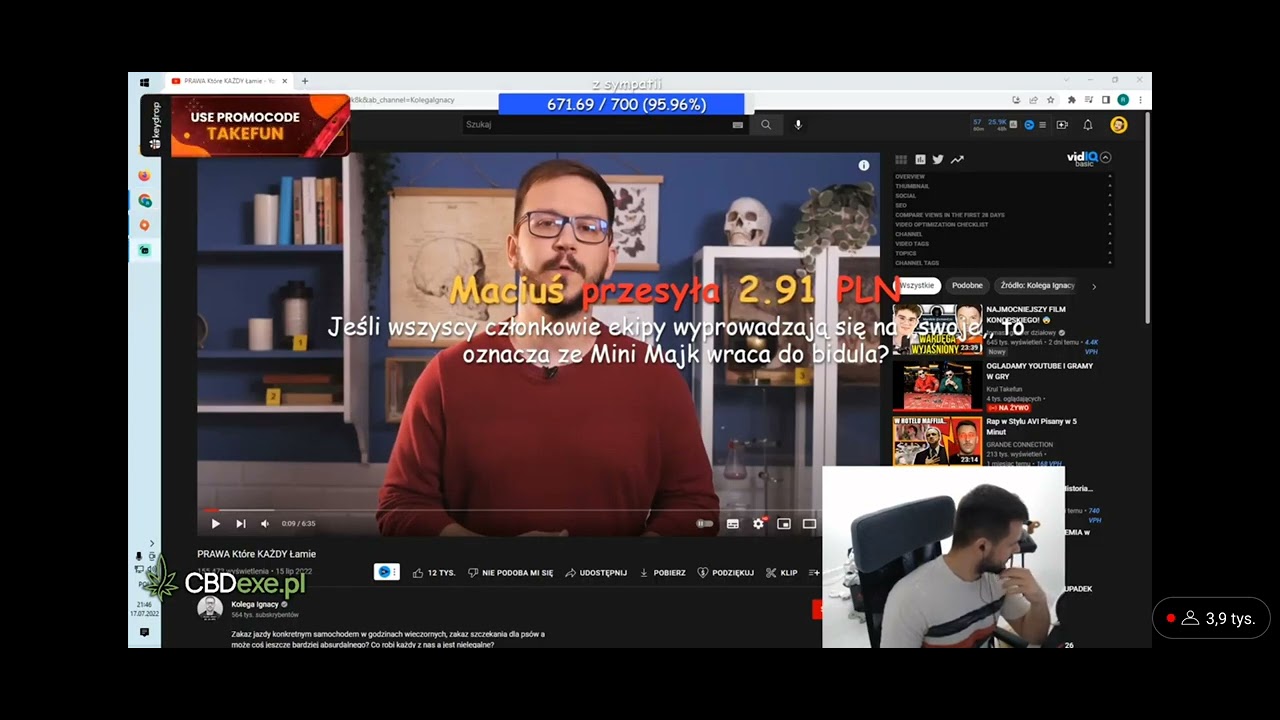Toggle subtitles in the video player
Image resolution: width=1280 pixels, height=720 pixels.
click(732, 523)
